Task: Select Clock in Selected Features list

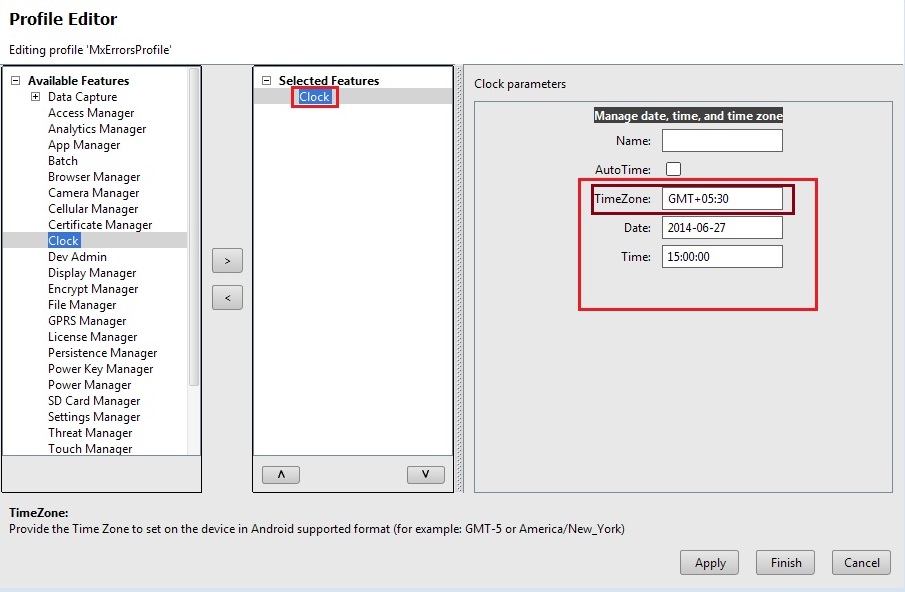Action: [314, 97]
